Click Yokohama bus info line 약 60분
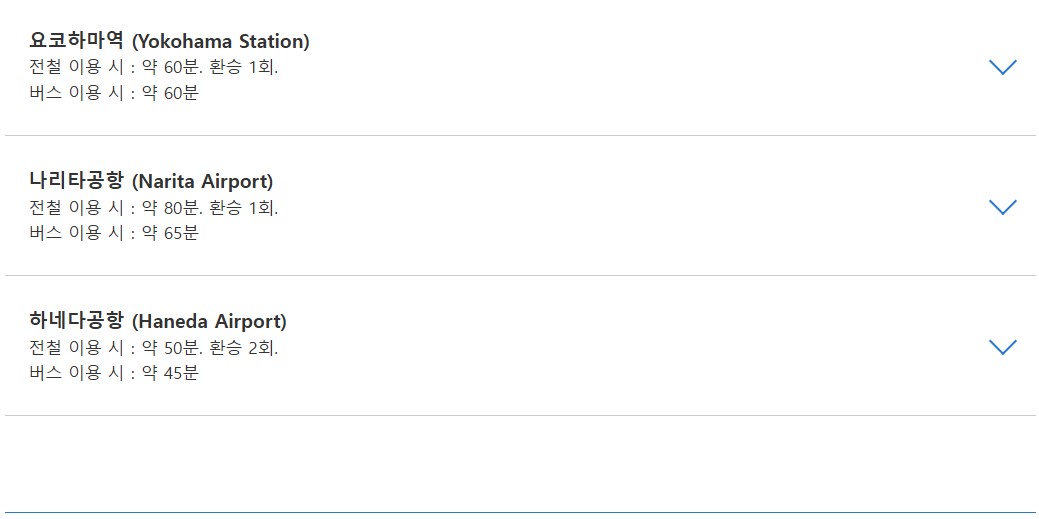 pyautogui.click(x=114, y=93)
